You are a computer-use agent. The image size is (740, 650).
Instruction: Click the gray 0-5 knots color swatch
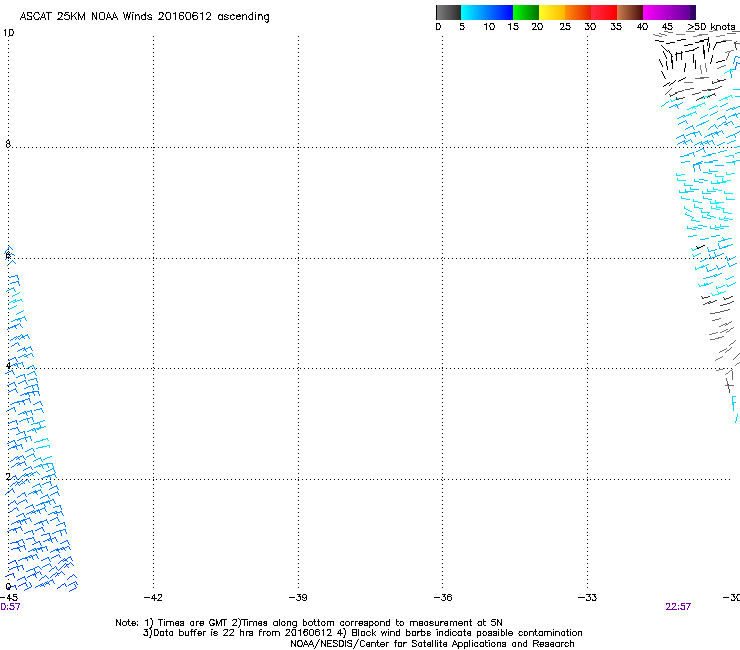[448, 12]
